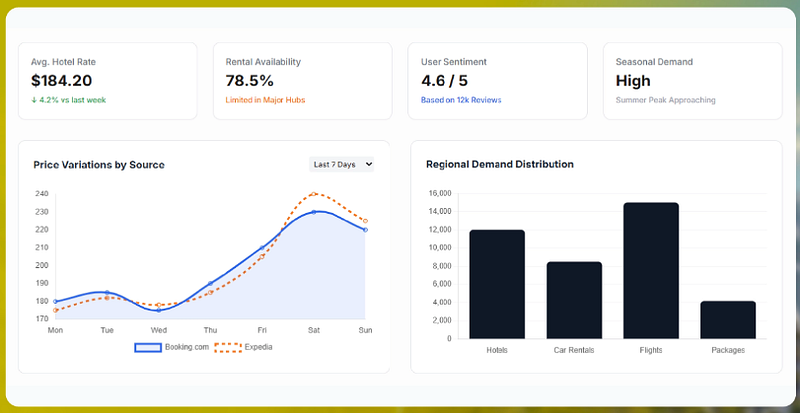Viewport: 800px width, 413px height.
Task: Open the Last 7 Days dropdown
Action: coord(341,164)
